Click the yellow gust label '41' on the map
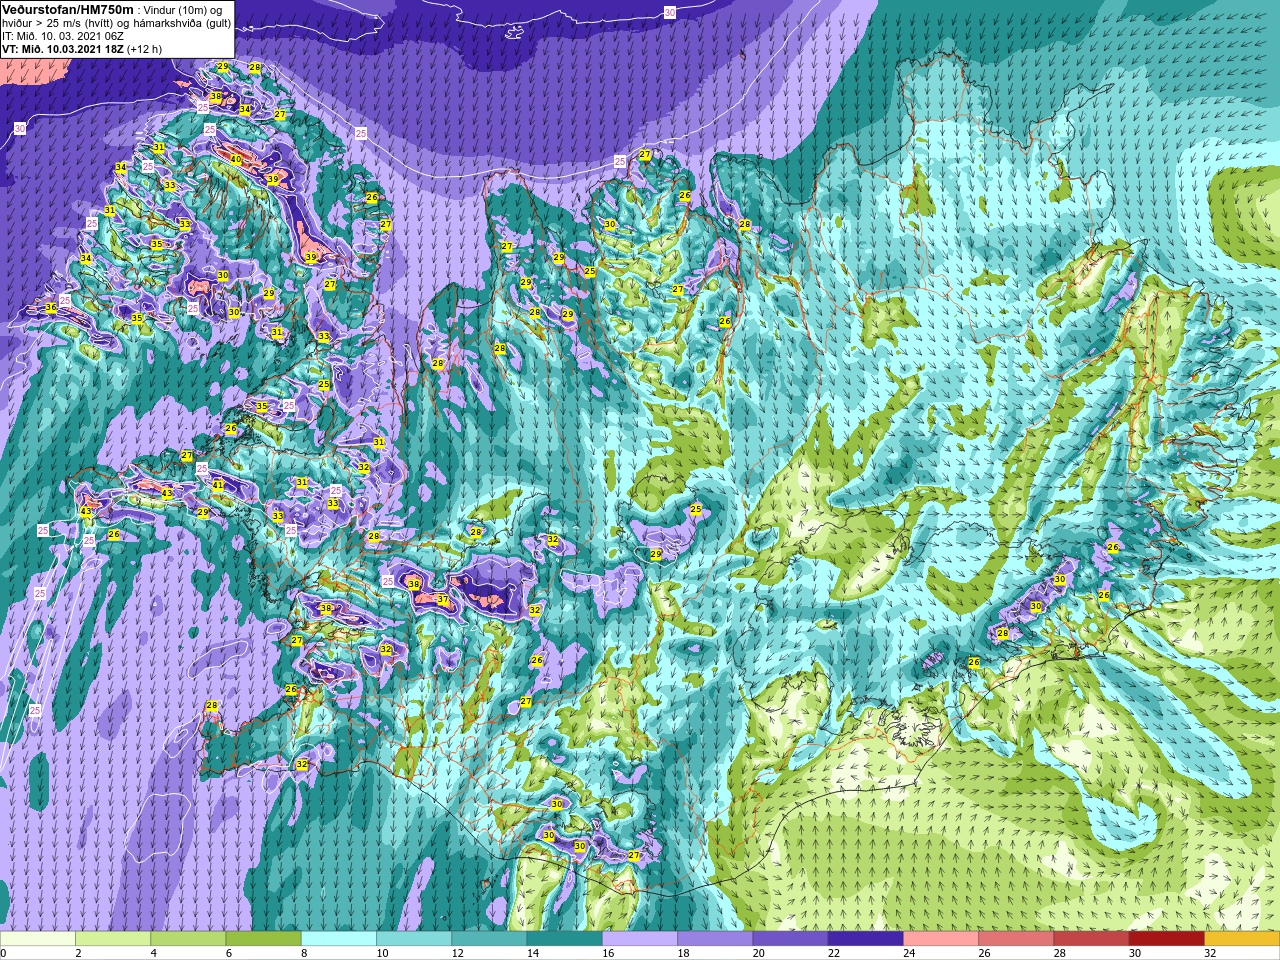Screen dimensions: 1280x960 (218, 485)
